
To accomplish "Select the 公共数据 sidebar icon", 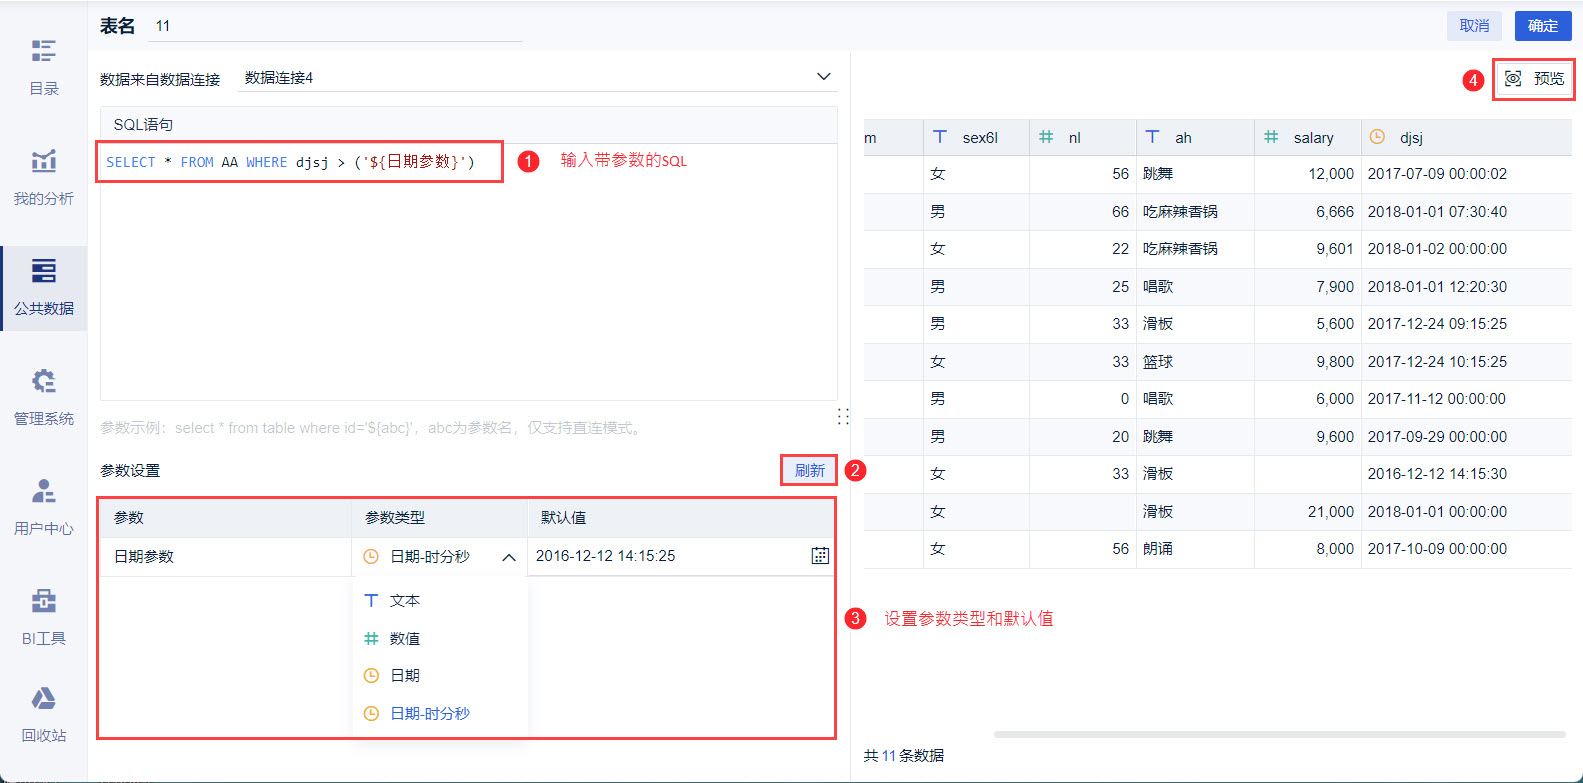I will 44,271.
